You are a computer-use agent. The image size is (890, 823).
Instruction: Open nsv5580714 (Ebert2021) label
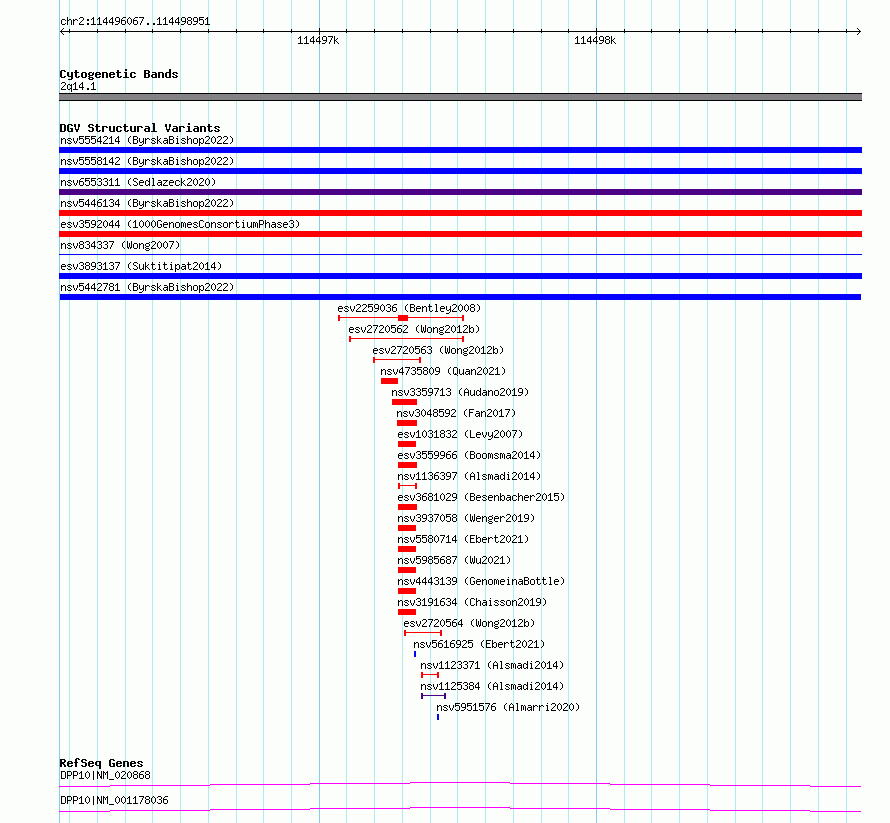[463, 539]
